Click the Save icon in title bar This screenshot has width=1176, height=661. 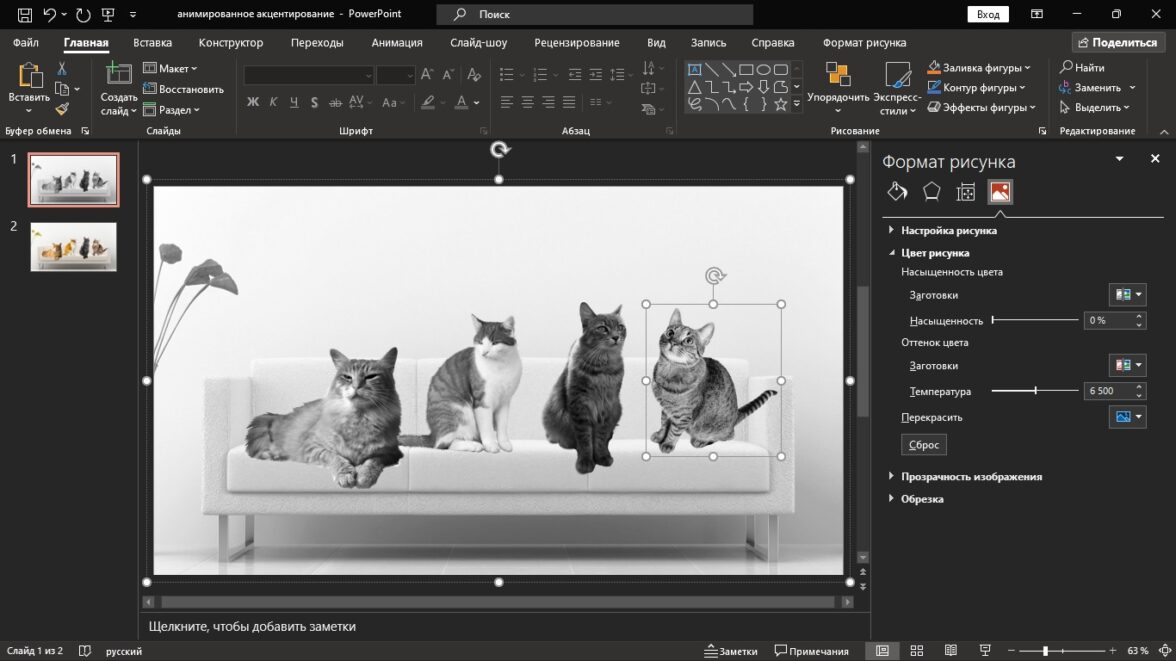coord(24,15)
